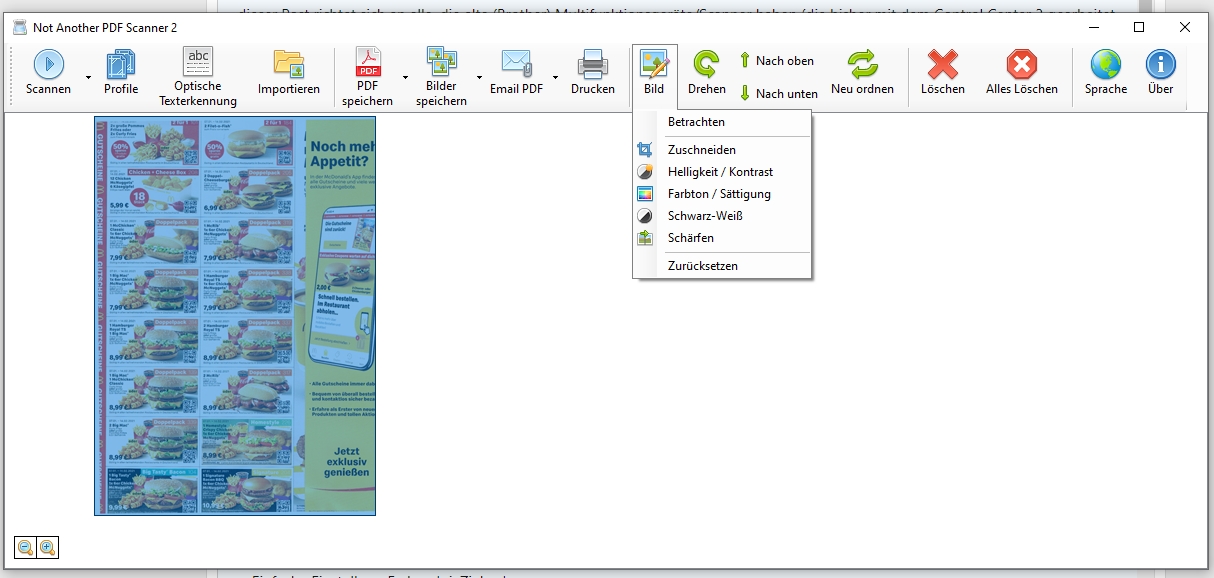
Task: Click the zoom in magnifier button
Action: pos(47,547)
